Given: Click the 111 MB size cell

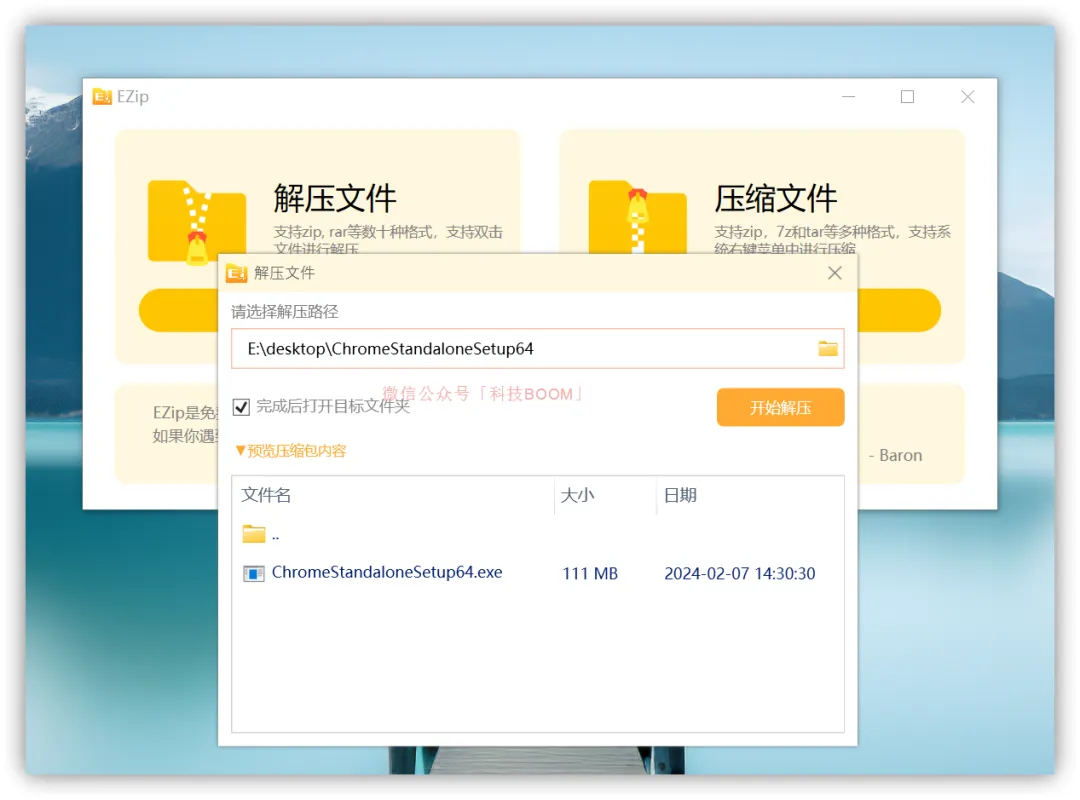Looking at the screenshot, I should point(590,573).
